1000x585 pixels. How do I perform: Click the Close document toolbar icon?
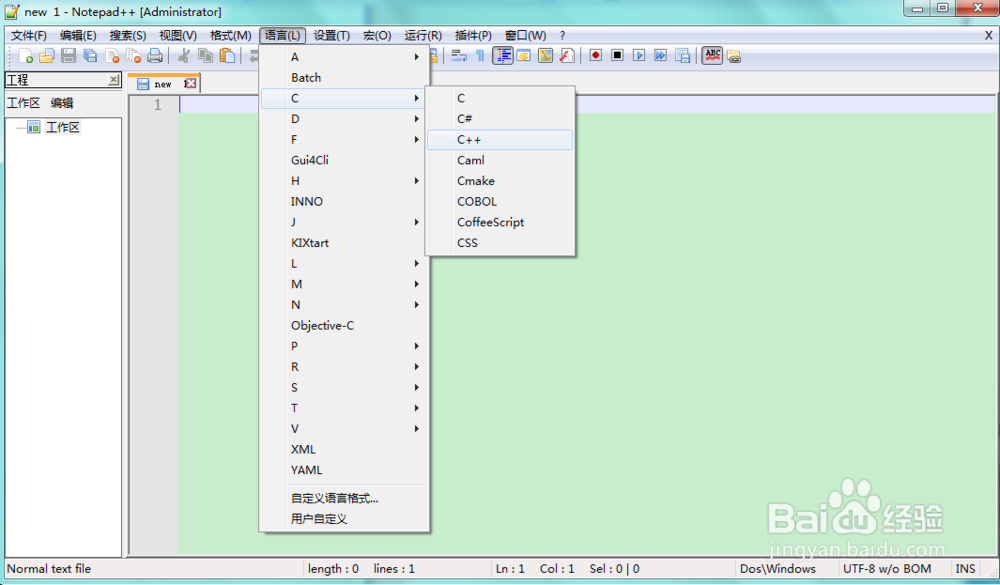point(112,56)
